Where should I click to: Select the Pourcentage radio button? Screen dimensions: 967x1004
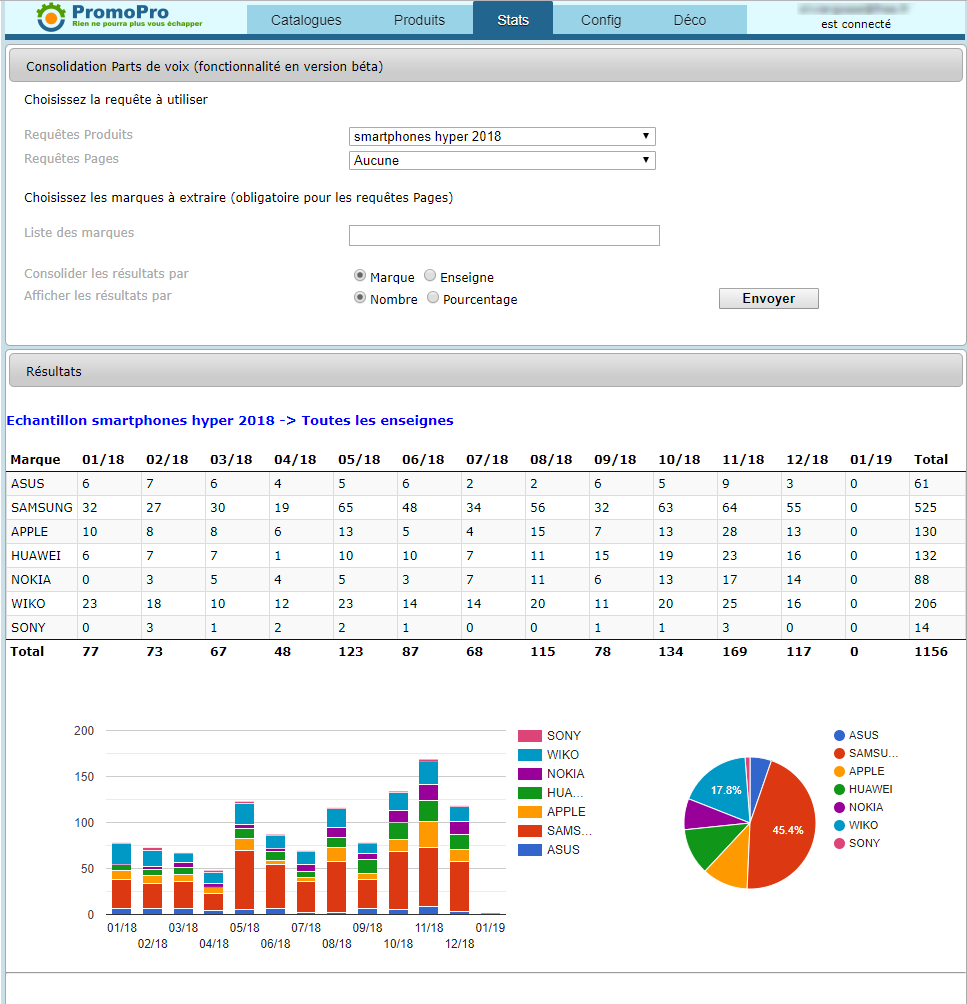pos(433,298)
